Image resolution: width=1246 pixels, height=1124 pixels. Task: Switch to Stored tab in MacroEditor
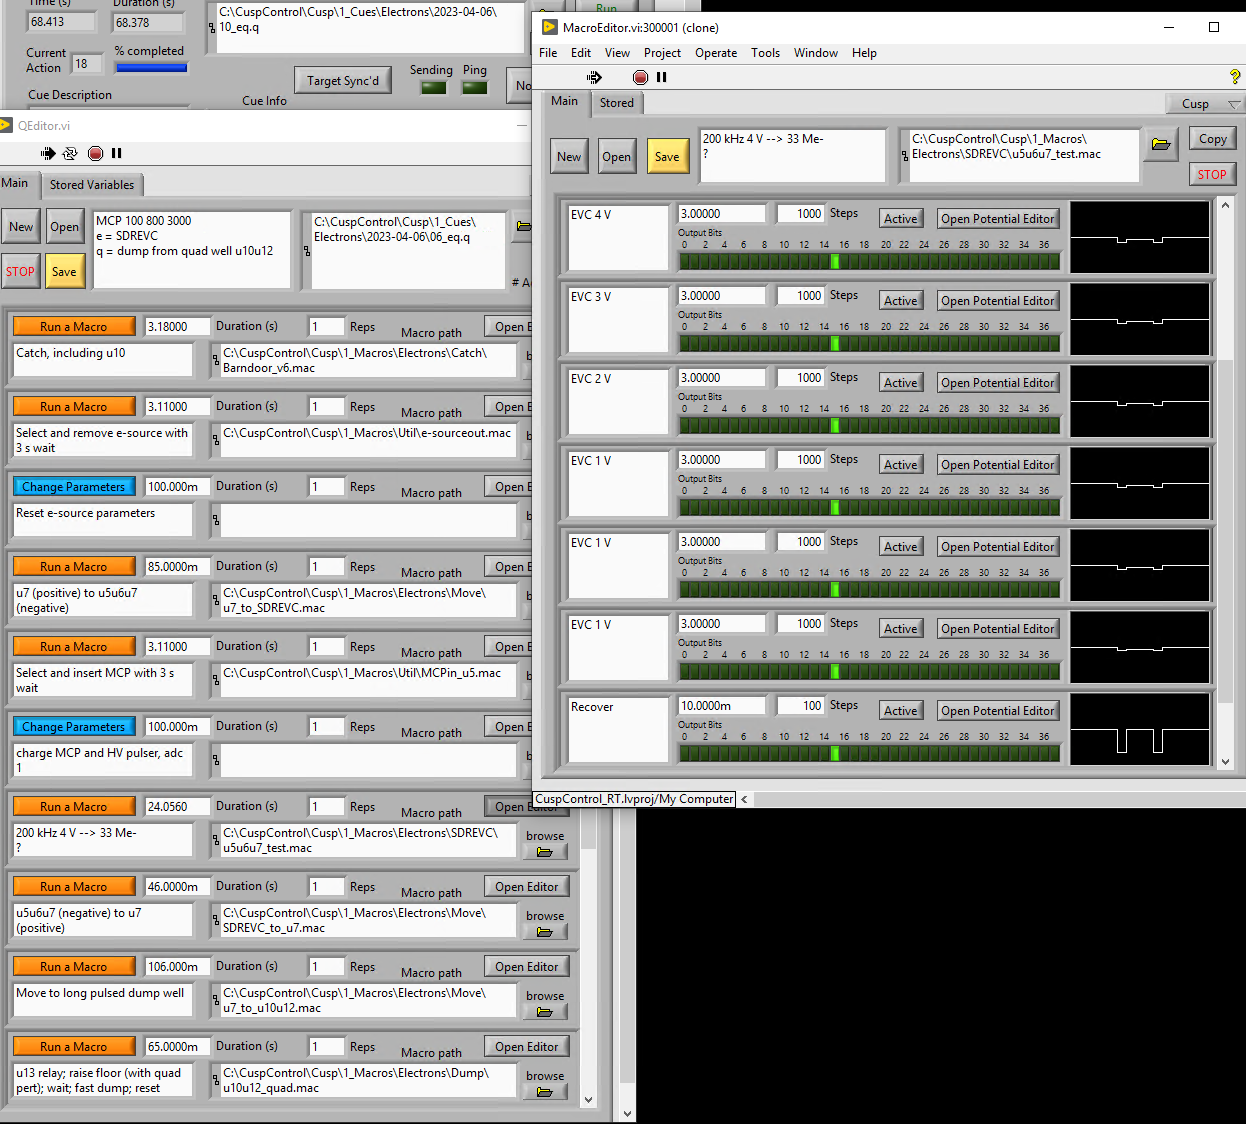click(617, 103)
